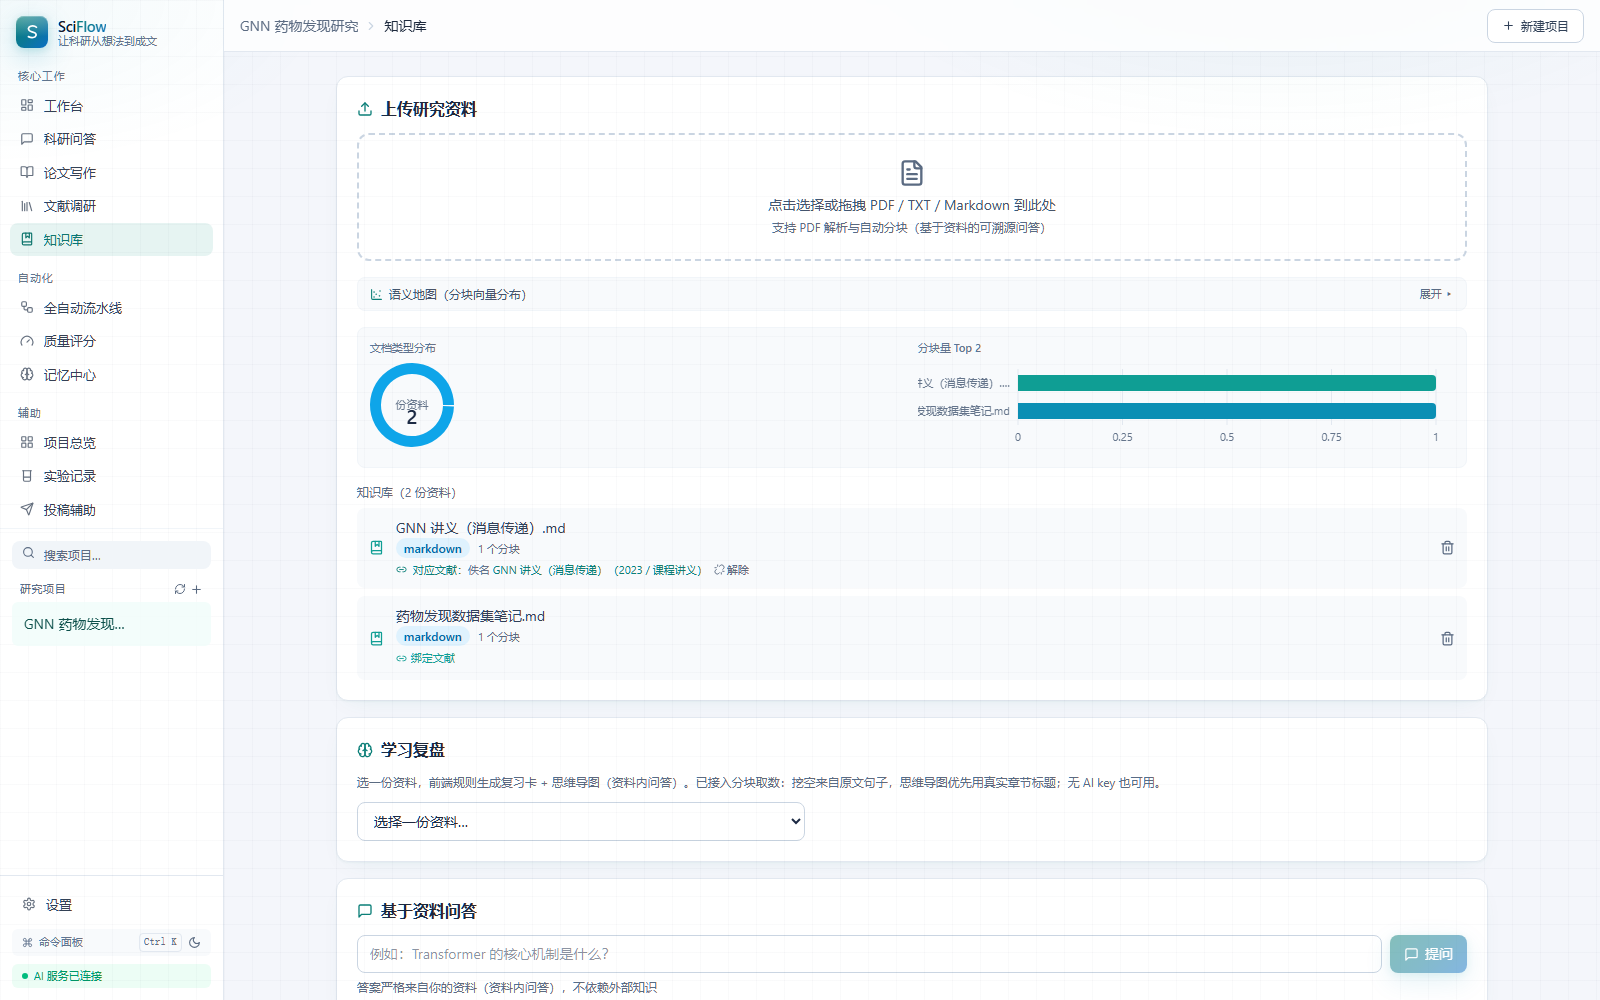Go to 科研问答 in the sidebar
This screenshot has height=1000, width=1600.
point(111,139)
